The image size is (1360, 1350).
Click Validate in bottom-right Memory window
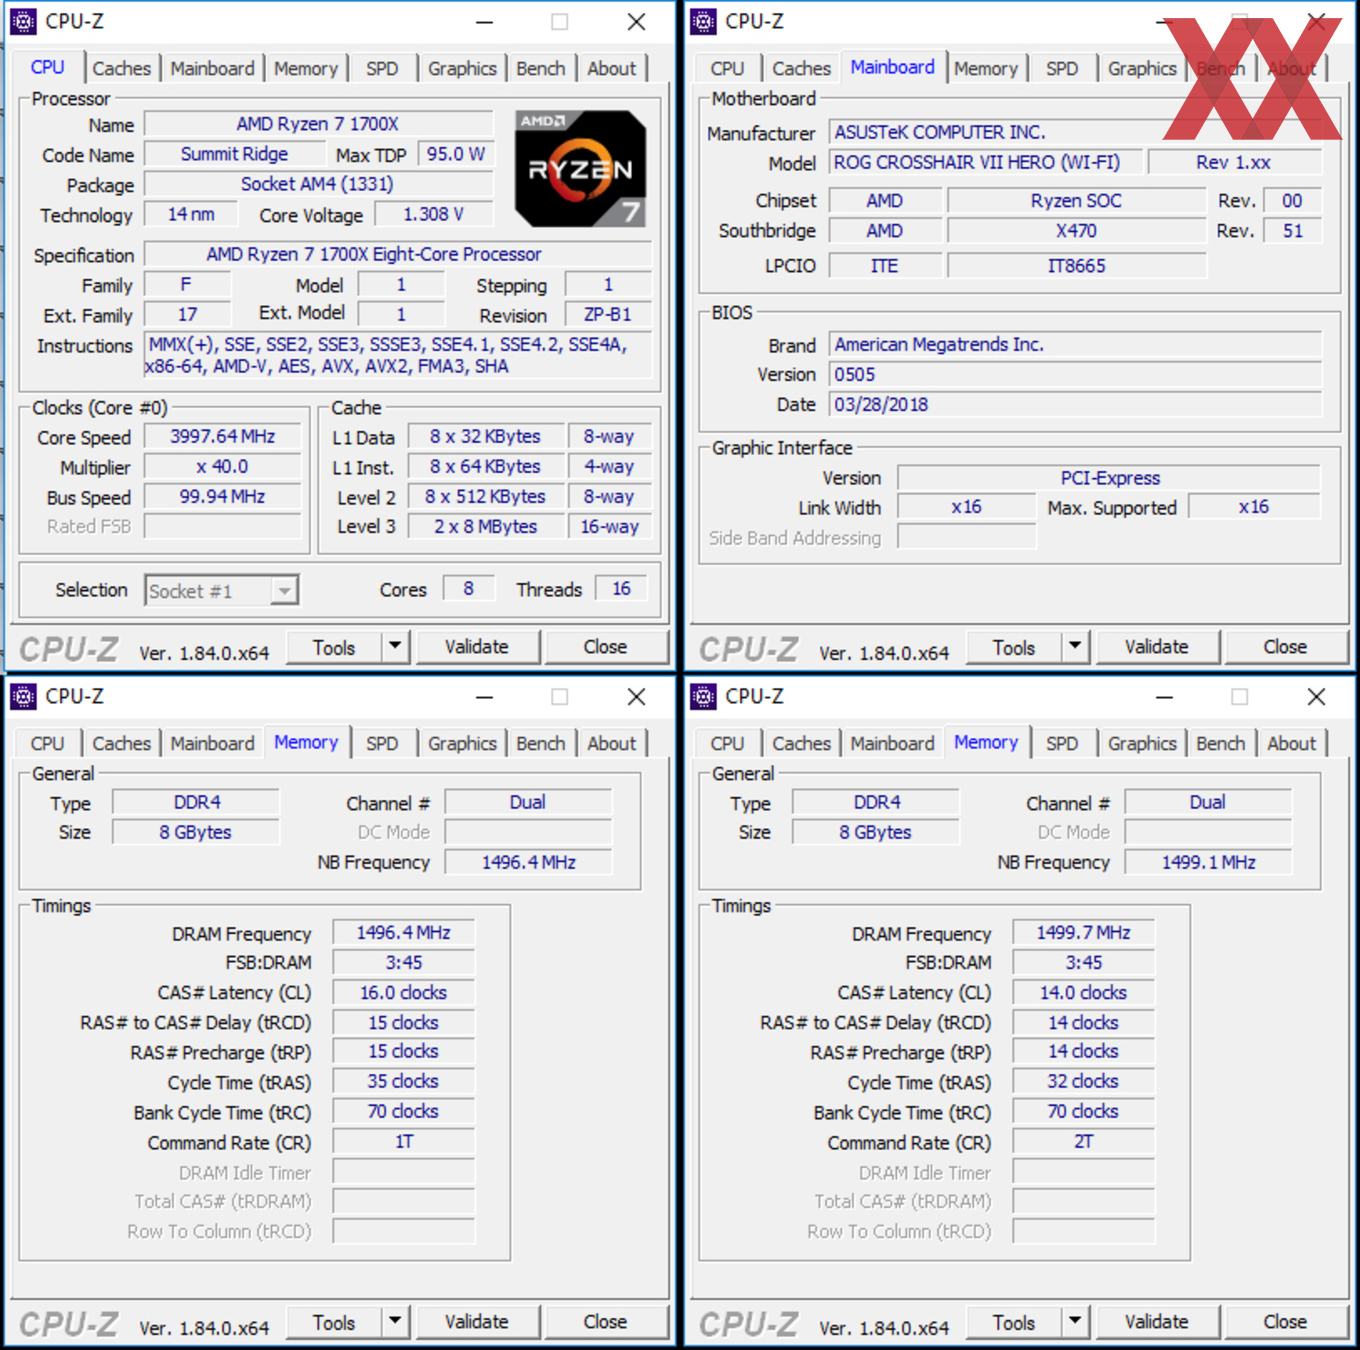[1157, 1322]
